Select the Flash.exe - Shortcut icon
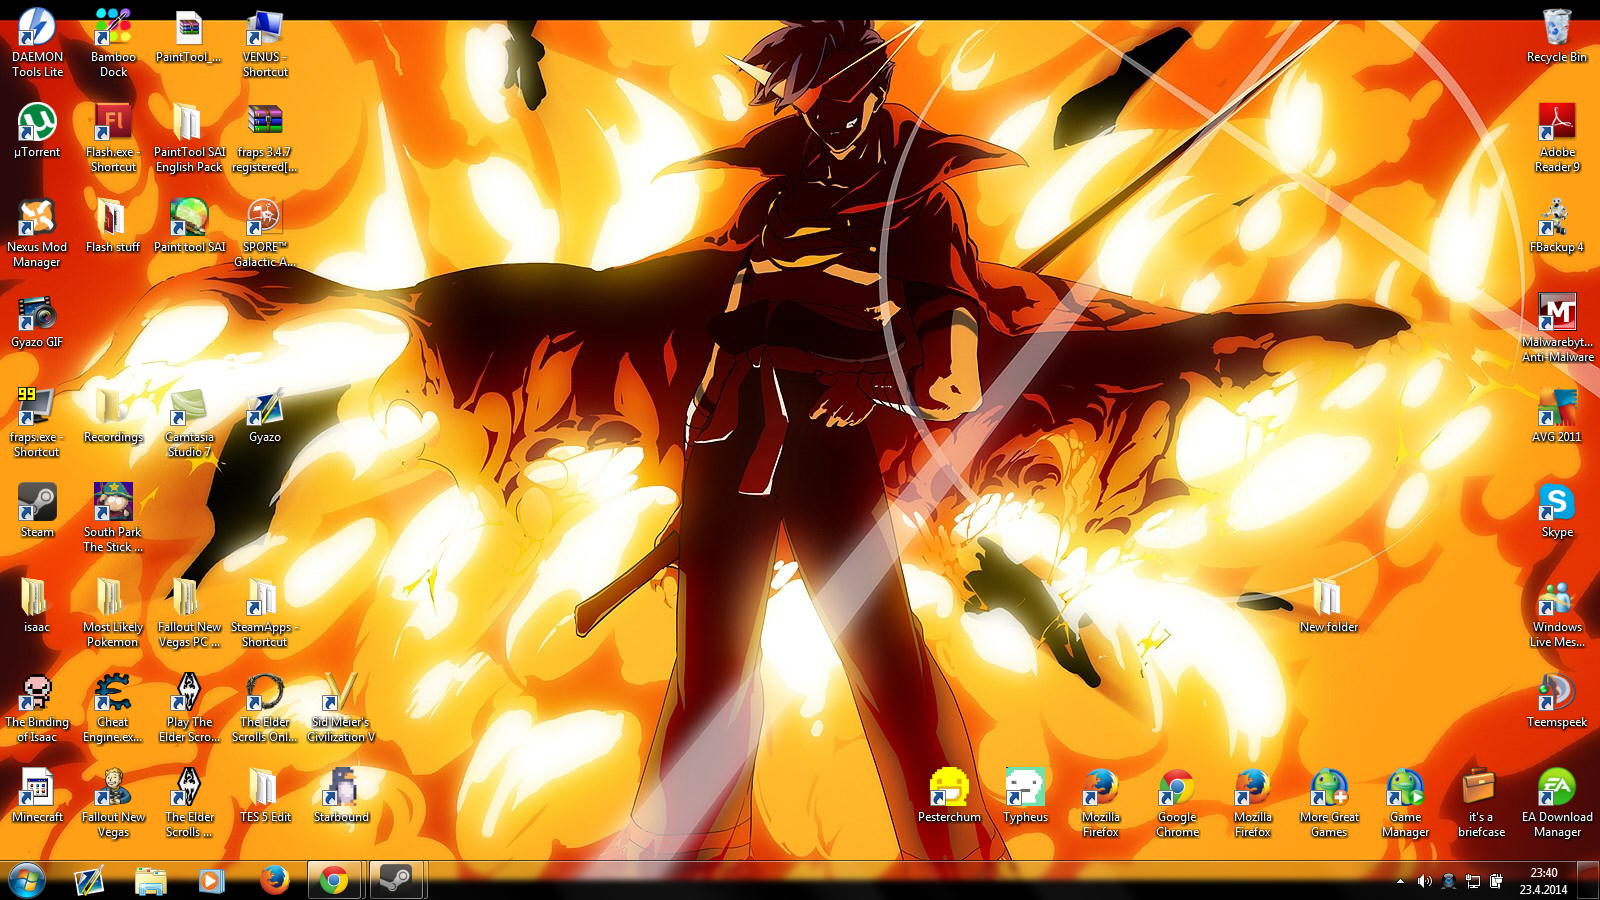1600x900 pixels. pyautogui.click(x=113, y=139)
